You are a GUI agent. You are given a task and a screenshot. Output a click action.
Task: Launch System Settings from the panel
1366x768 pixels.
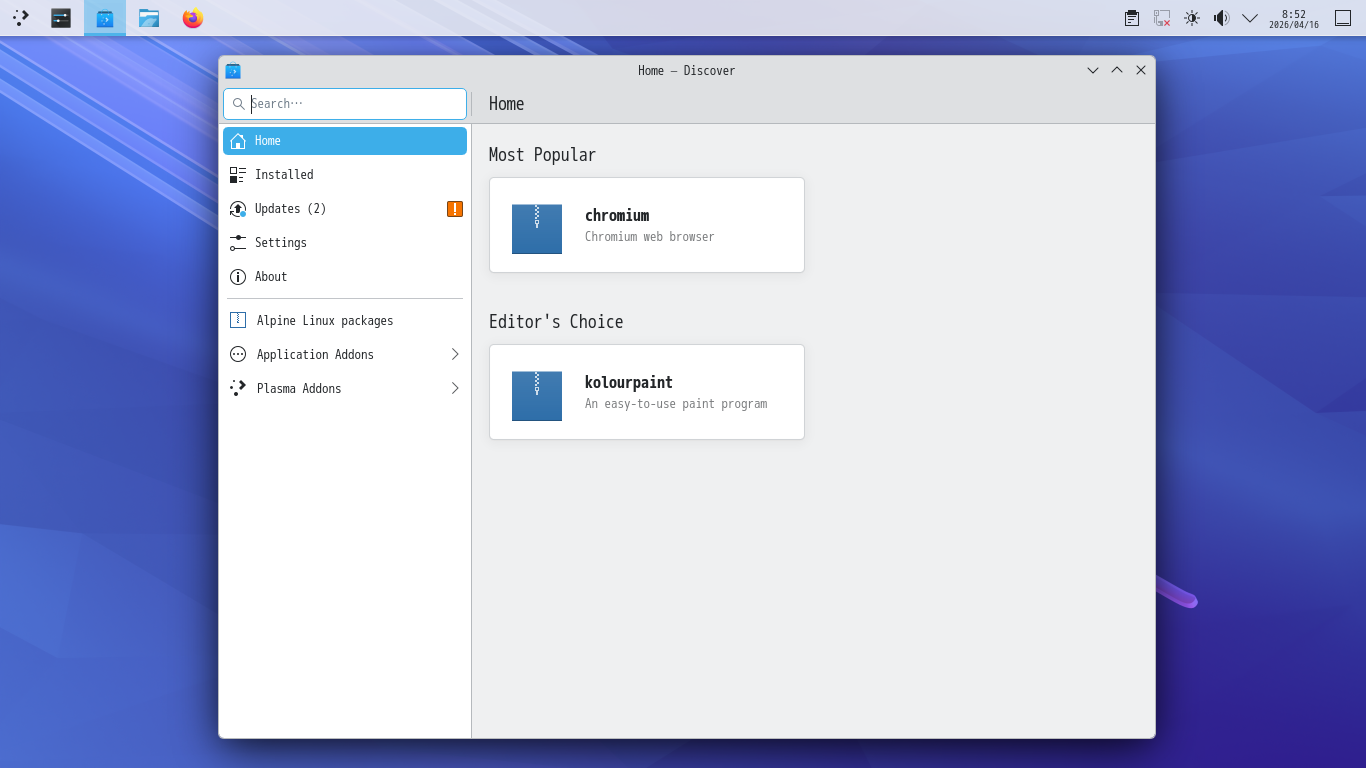click(x=61, y=18)
